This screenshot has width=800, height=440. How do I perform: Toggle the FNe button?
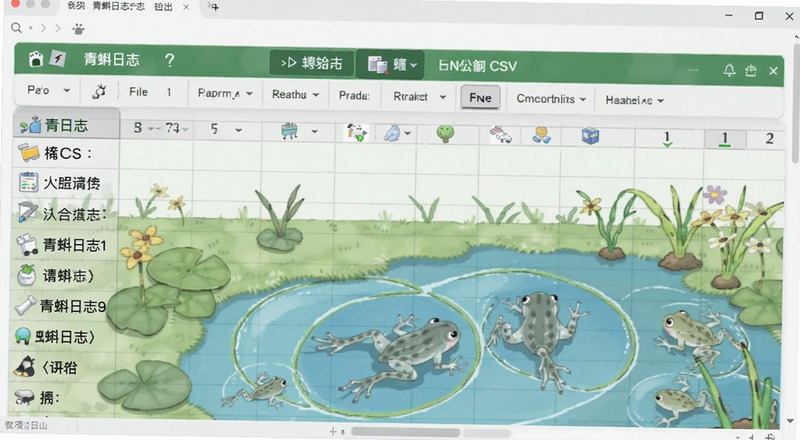pos(480,97)
